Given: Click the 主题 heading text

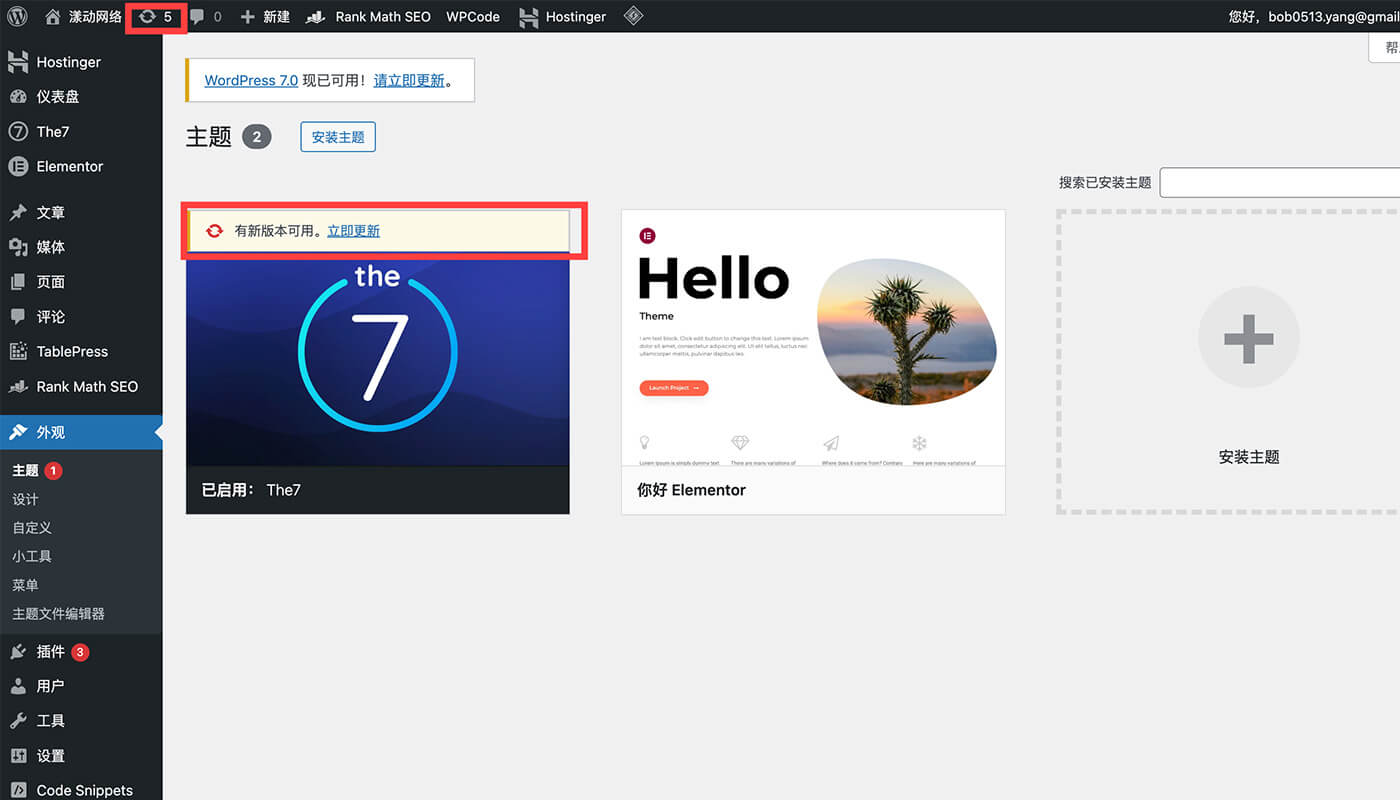Looking at the screenshot, I should [x=209, y=137].
